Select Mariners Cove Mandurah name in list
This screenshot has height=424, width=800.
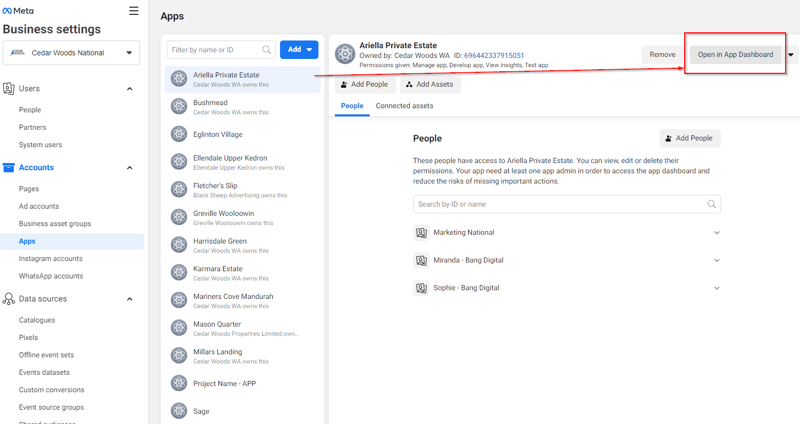pyautogui.click(x=233, y=296)
